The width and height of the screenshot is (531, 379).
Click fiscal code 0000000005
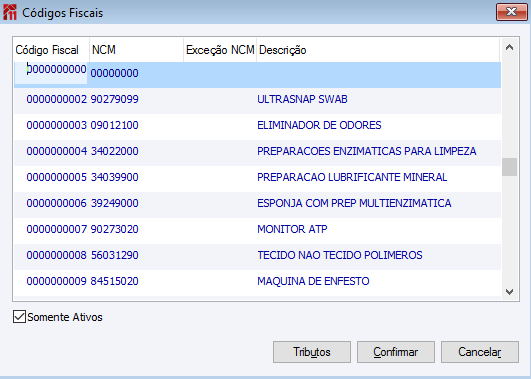[57, 177]
